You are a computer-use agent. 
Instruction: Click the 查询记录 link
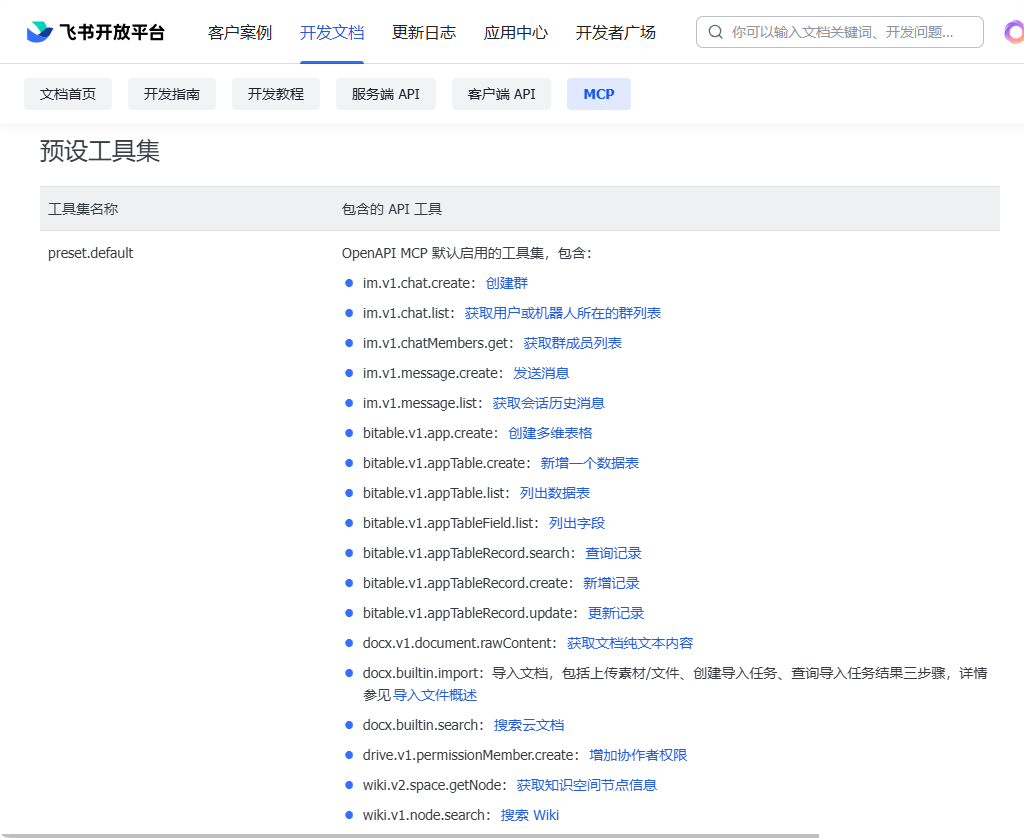[613, 553]
